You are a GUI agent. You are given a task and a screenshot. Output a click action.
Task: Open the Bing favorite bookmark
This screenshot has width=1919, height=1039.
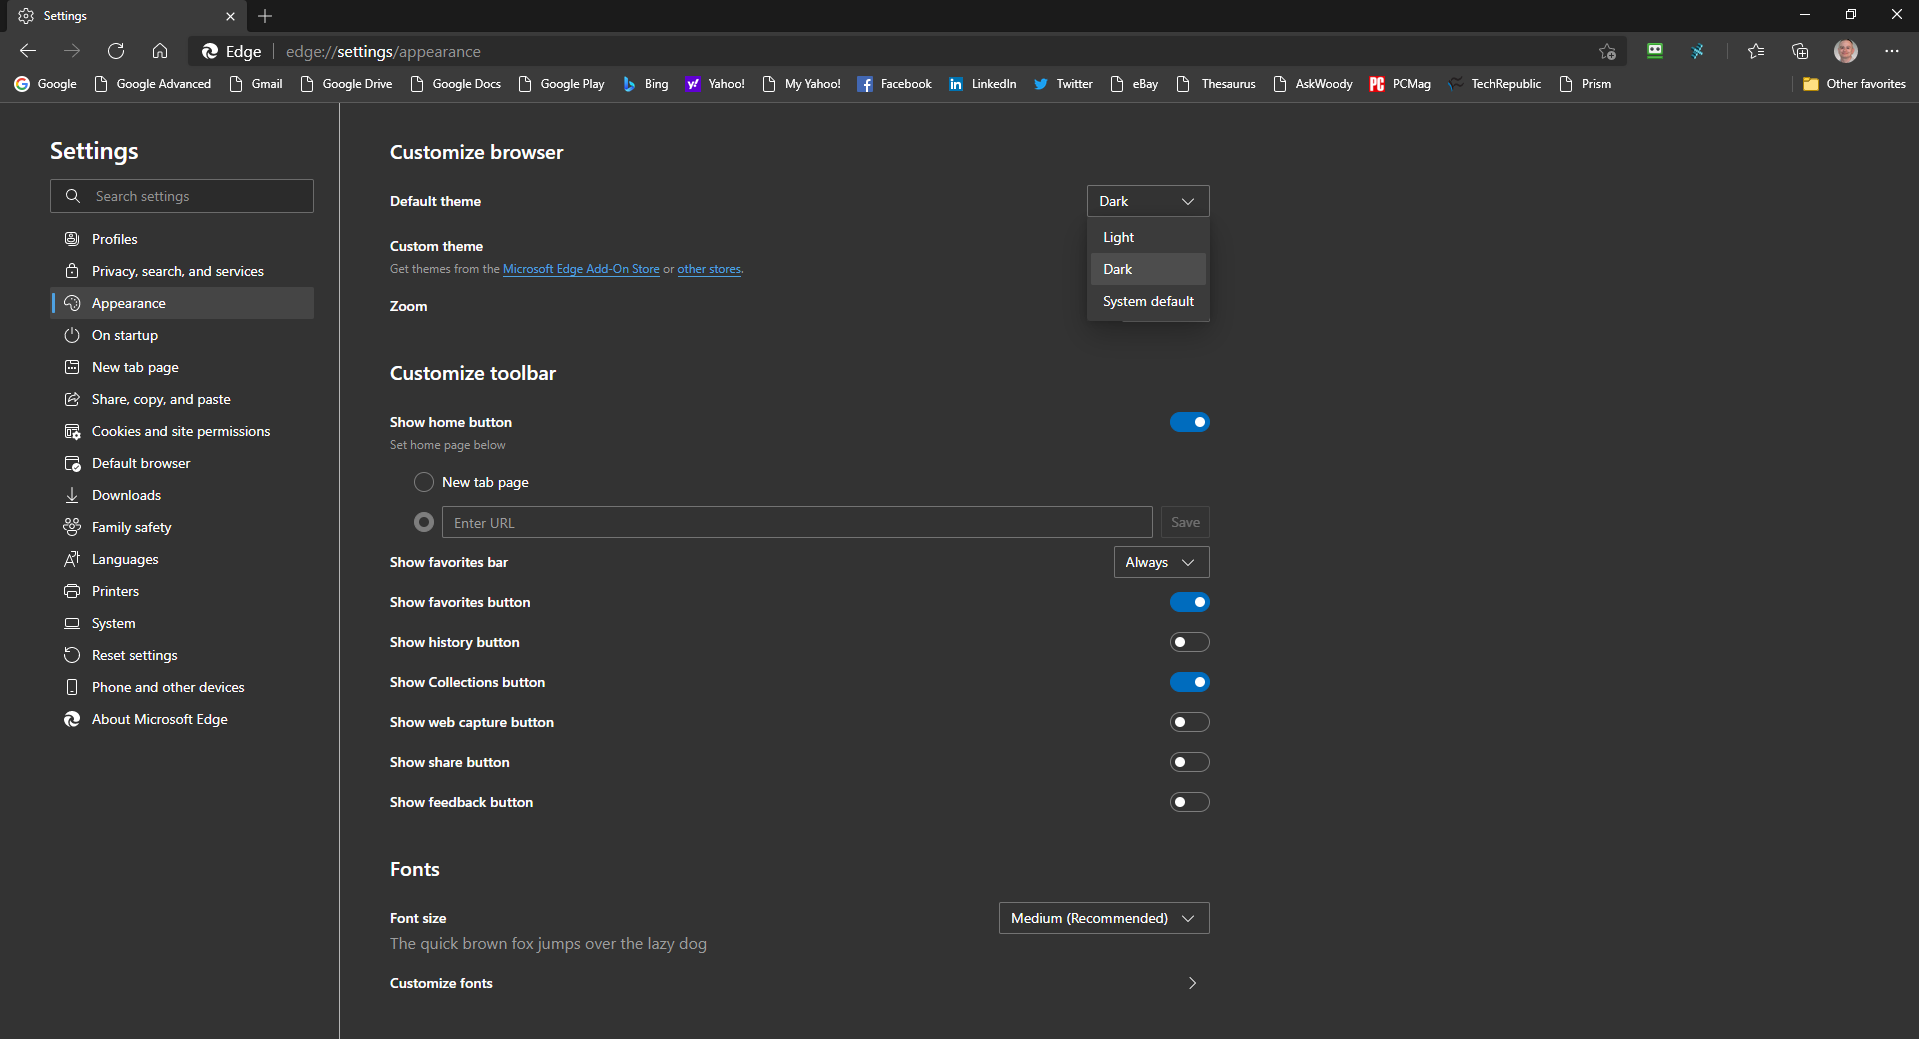(646, 84)
